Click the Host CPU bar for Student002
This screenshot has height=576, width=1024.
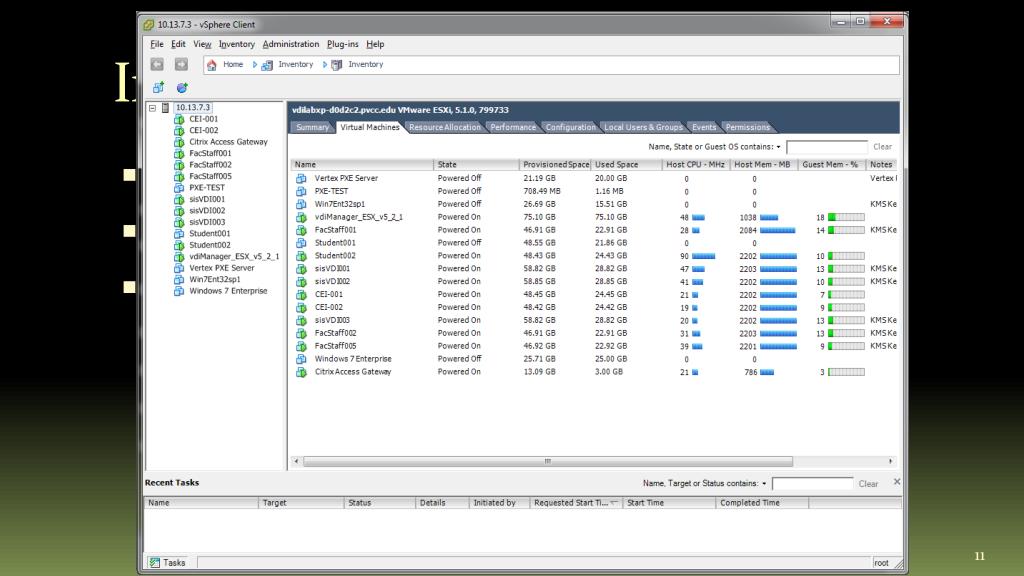[703, 256]
